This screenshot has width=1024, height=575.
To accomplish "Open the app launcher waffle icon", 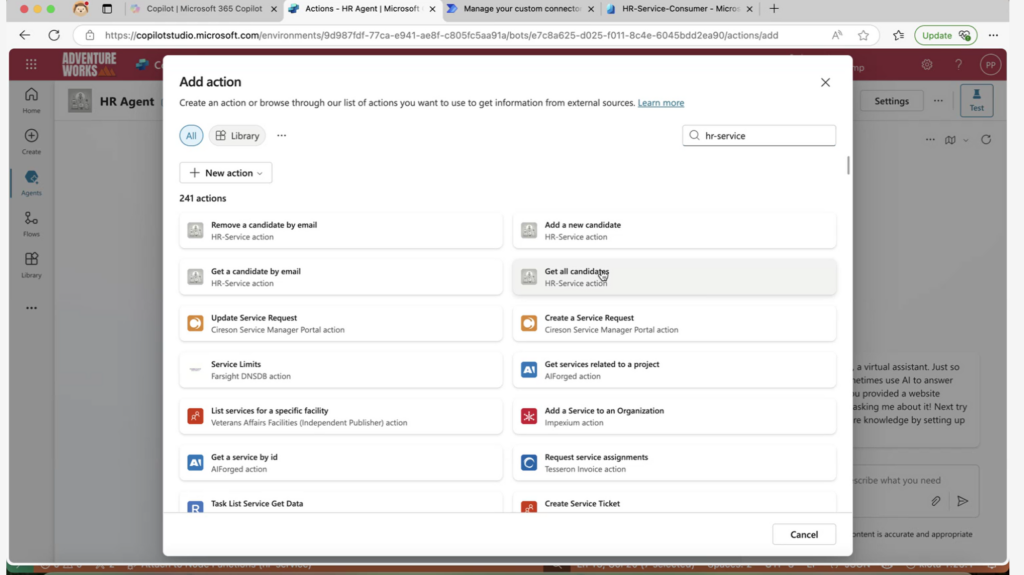I will (x=31, y=64).
